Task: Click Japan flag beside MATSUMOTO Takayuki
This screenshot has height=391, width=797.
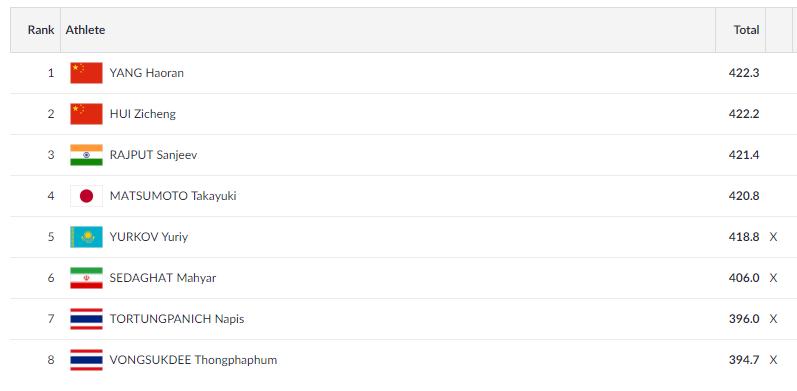Action: 86,196
